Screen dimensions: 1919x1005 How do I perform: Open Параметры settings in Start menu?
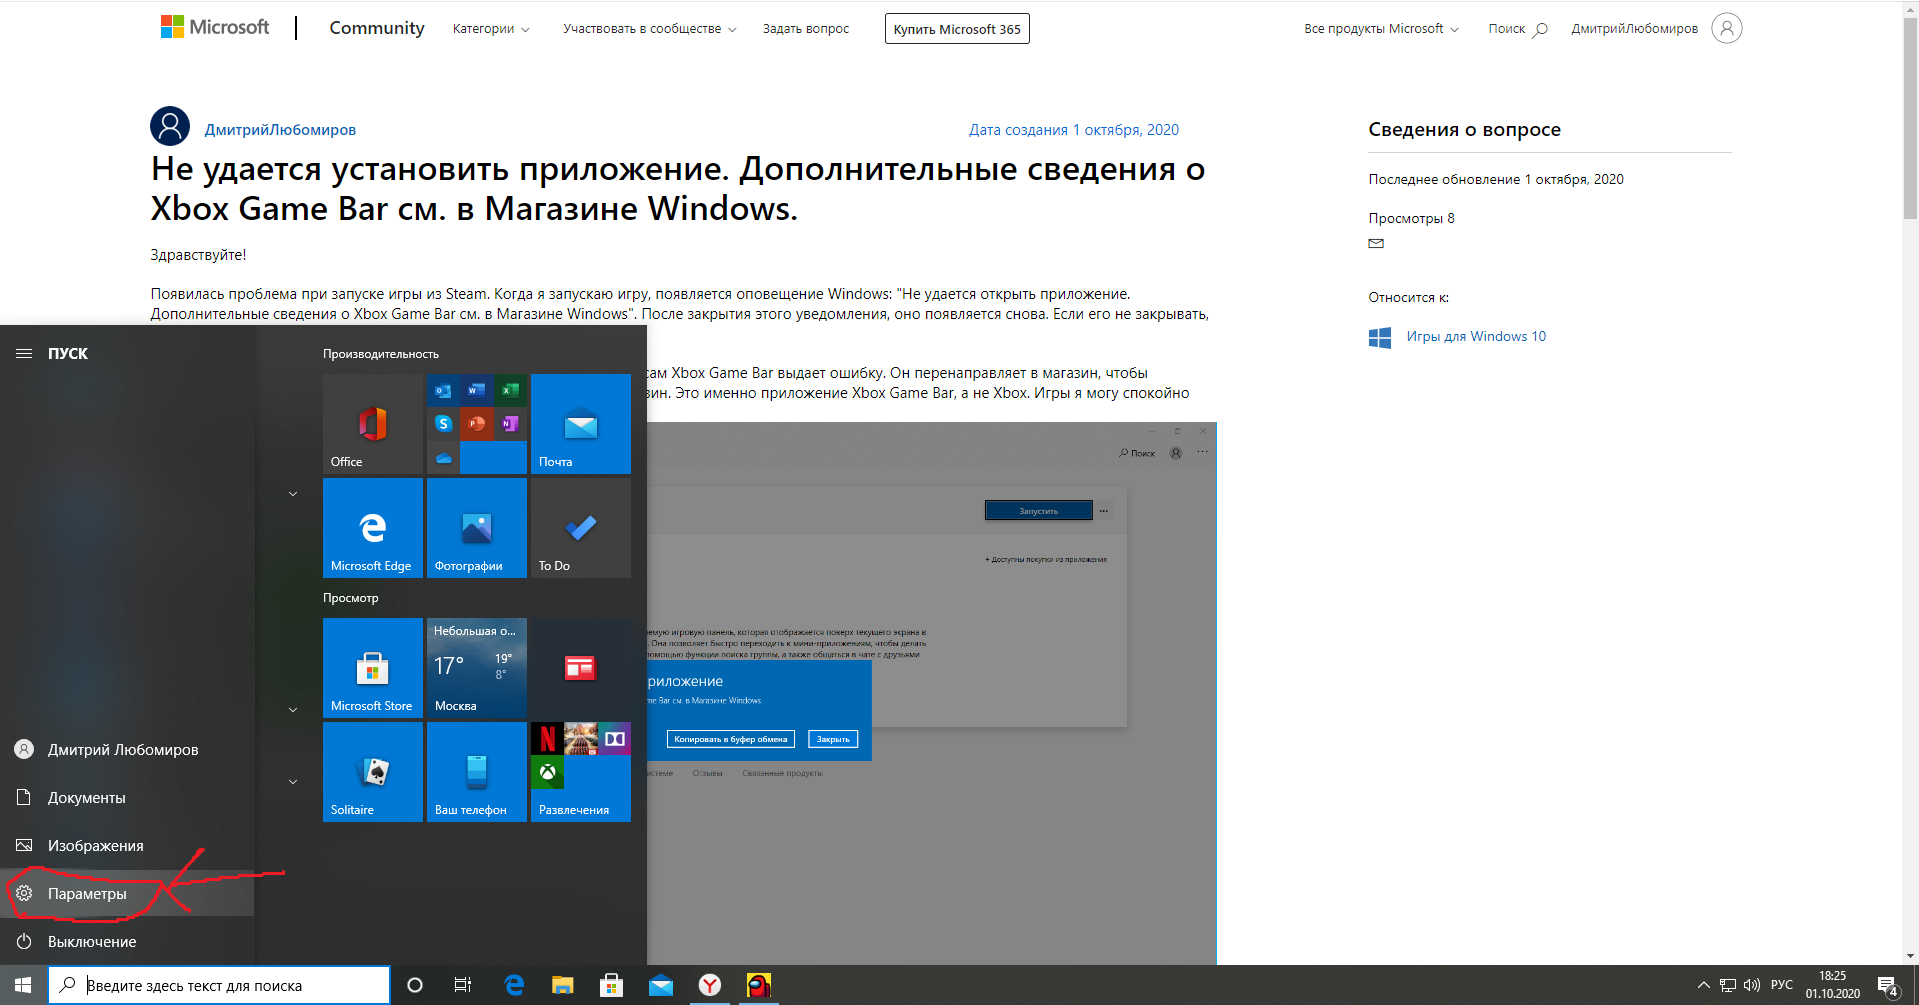click(127, 893)
